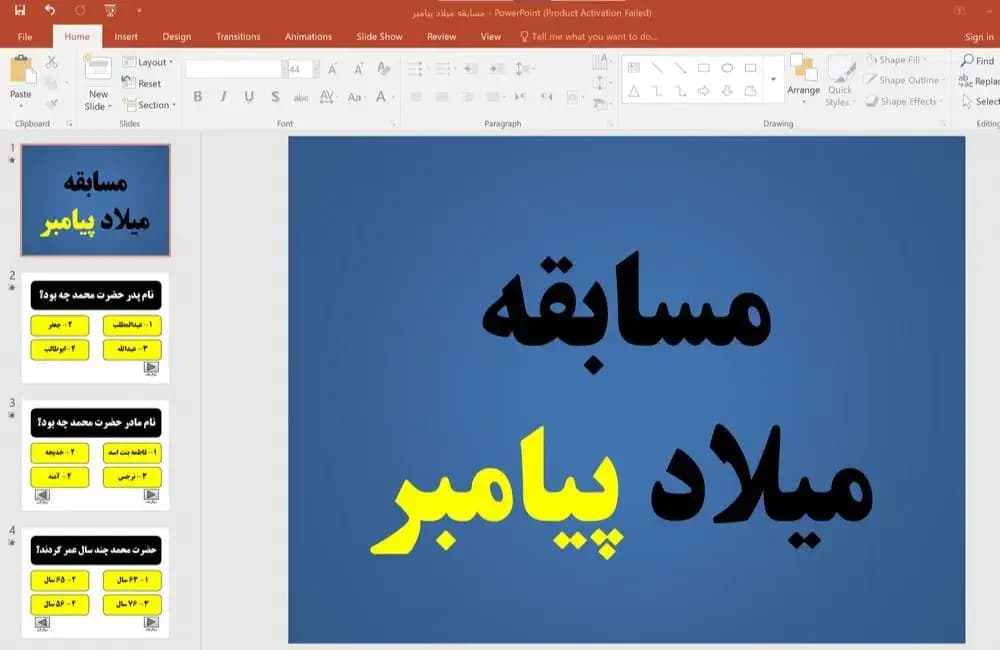Open the Customize Quick Access Toolbar arrow

(x=139, y=11)
